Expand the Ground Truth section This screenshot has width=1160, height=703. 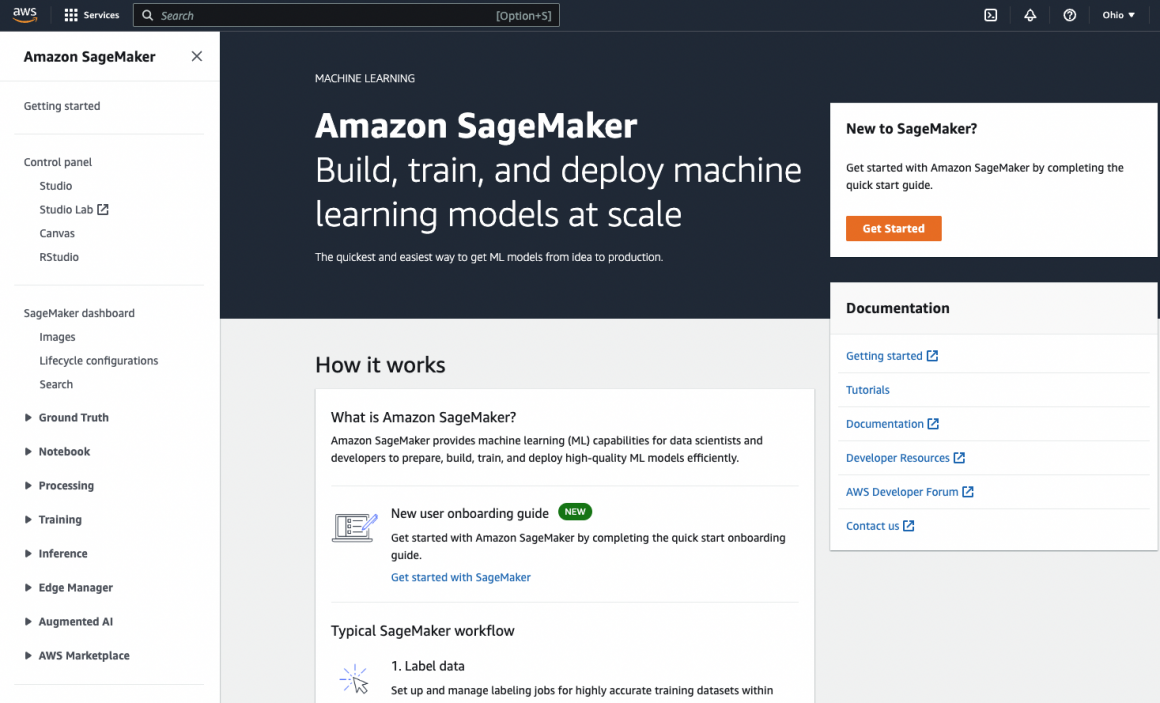tap(73, 418)
